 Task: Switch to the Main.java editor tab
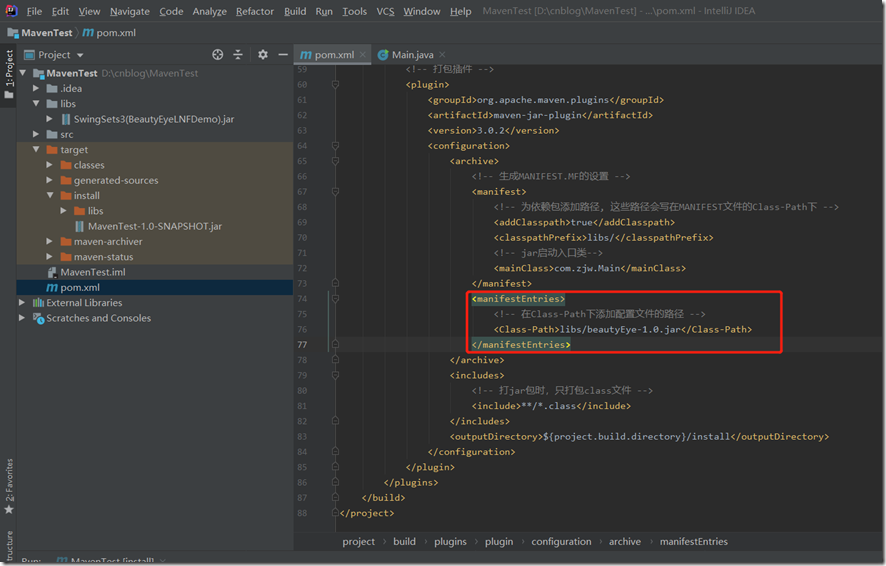click(412, 55)
